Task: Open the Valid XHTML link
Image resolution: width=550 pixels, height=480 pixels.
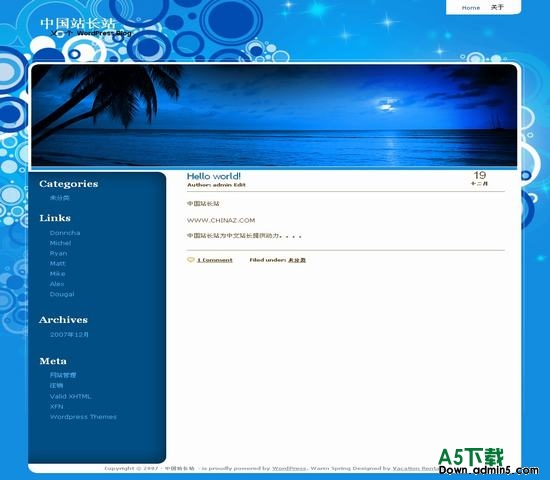Action: pos(71,396)
